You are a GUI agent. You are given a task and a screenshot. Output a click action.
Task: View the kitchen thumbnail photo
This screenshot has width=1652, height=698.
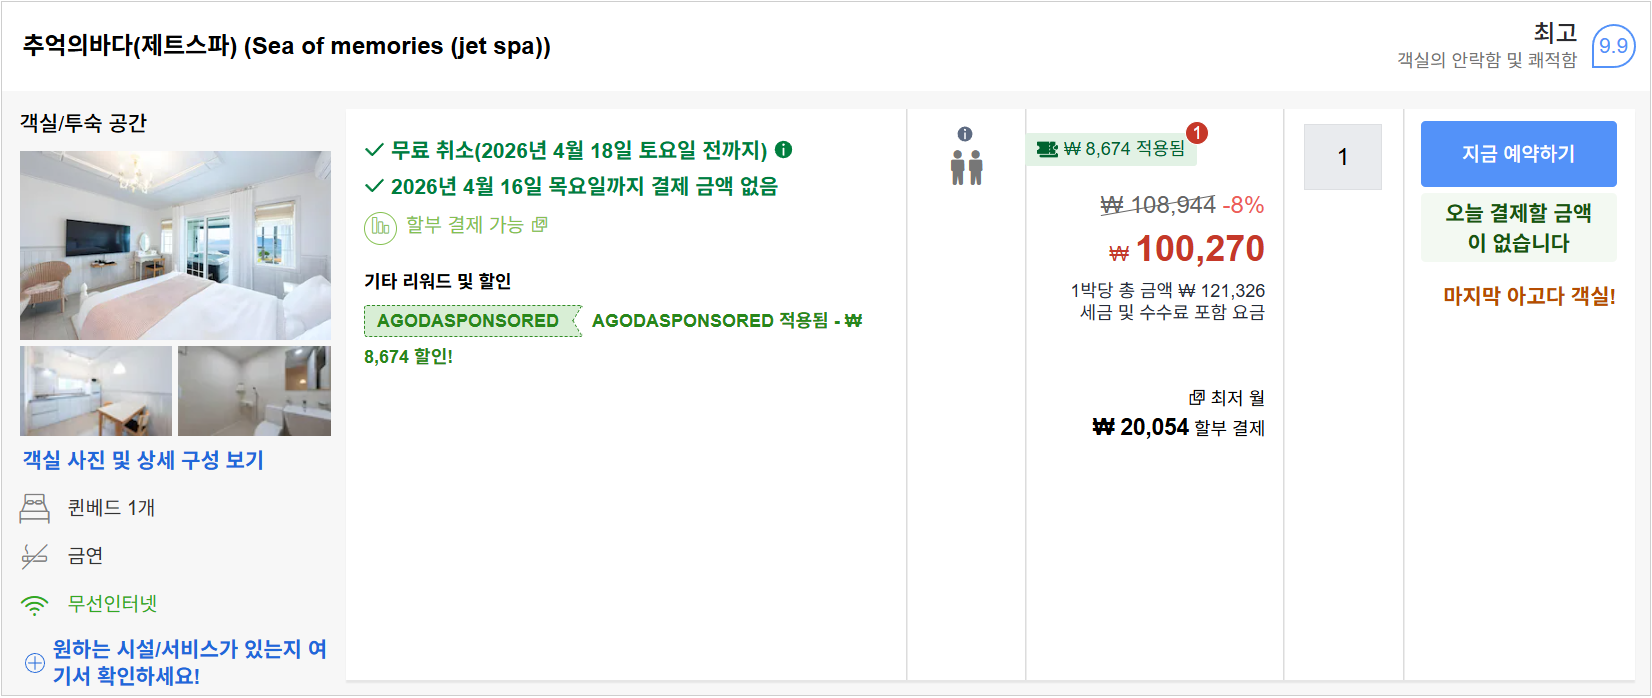tap(96, 391)
